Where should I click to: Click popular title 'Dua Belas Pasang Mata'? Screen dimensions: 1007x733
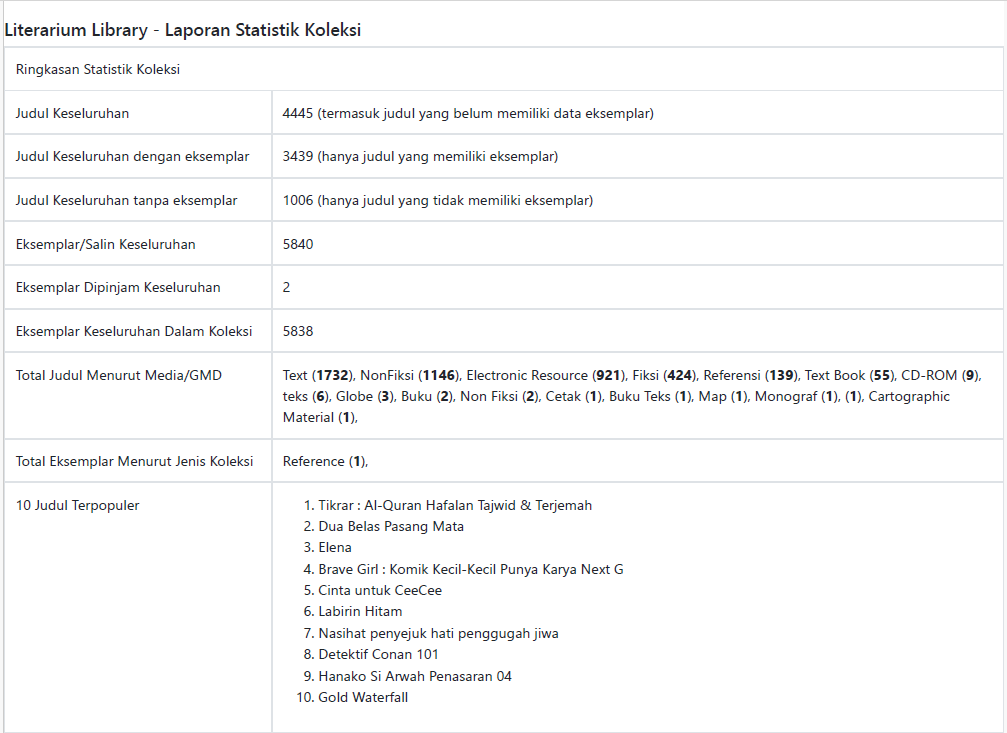click(391, 526)
